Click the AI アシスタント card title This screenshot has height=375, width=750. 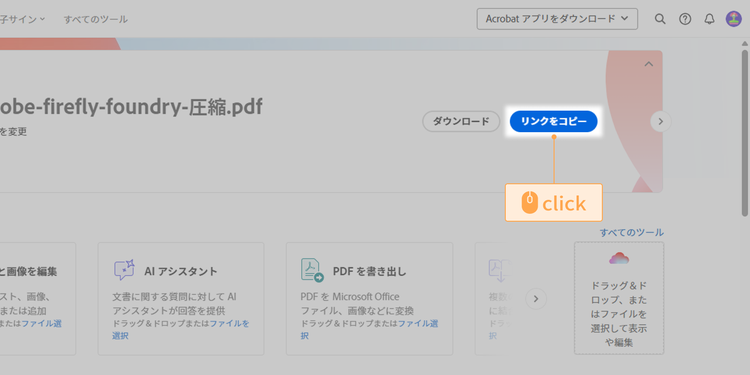click(x=181, y=272)
